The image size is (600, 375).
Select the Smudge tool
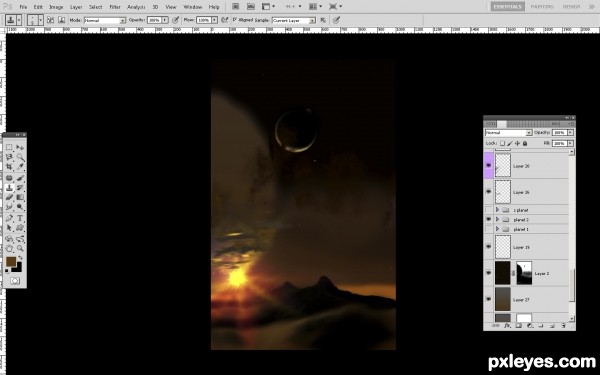(9, 207)
